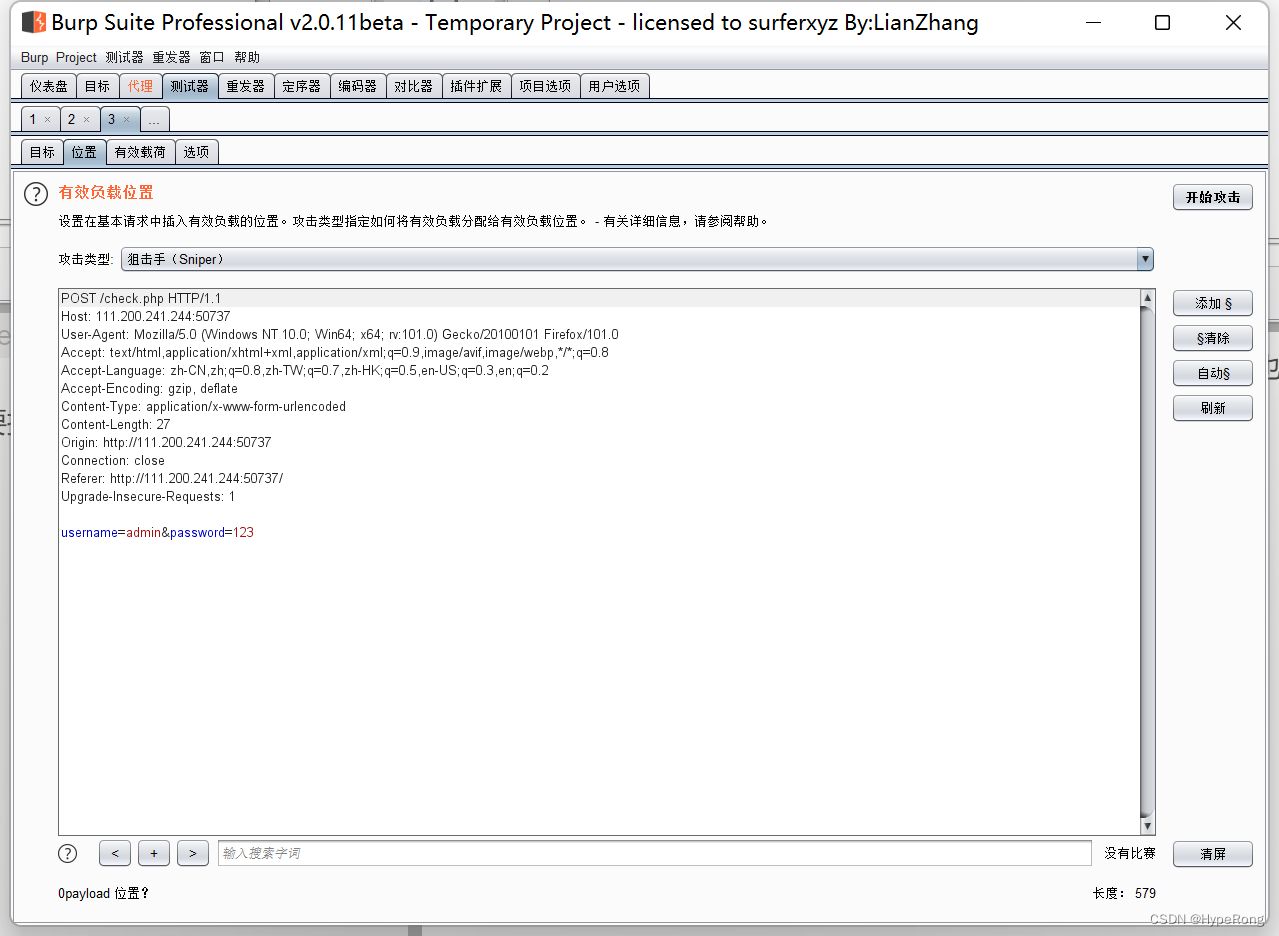1279x936 pixels.
Task: Click the request editor vertical scrollbar
Action: [x=1148, y=562]
